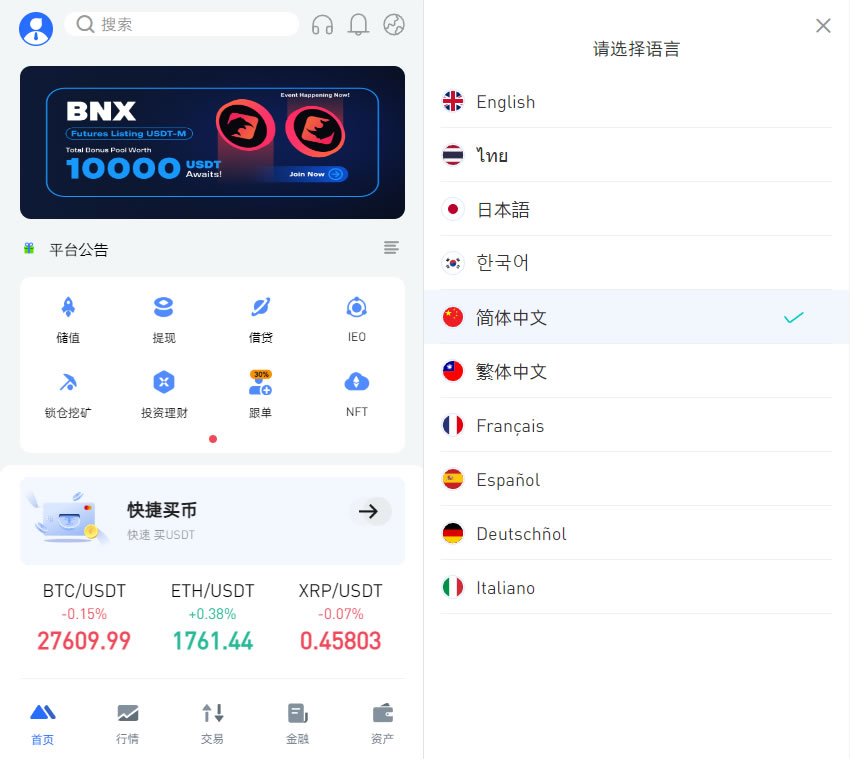Select ไทย Thai language option
The width and height of the screenshot is (850, 759).
636,155
